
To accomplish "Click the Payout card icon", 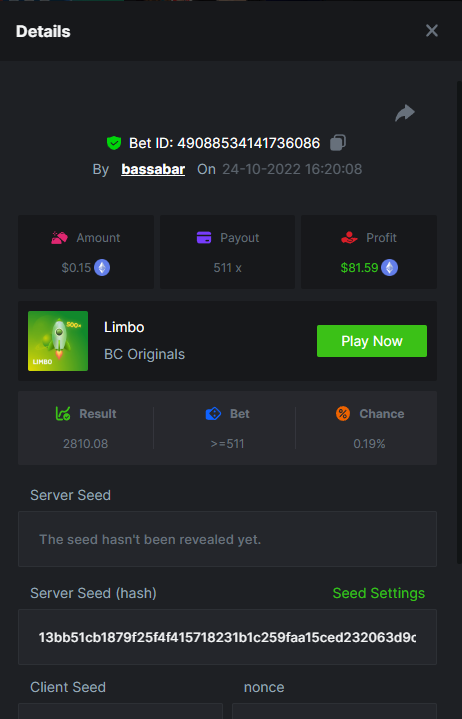I will (x=204, y=238).
